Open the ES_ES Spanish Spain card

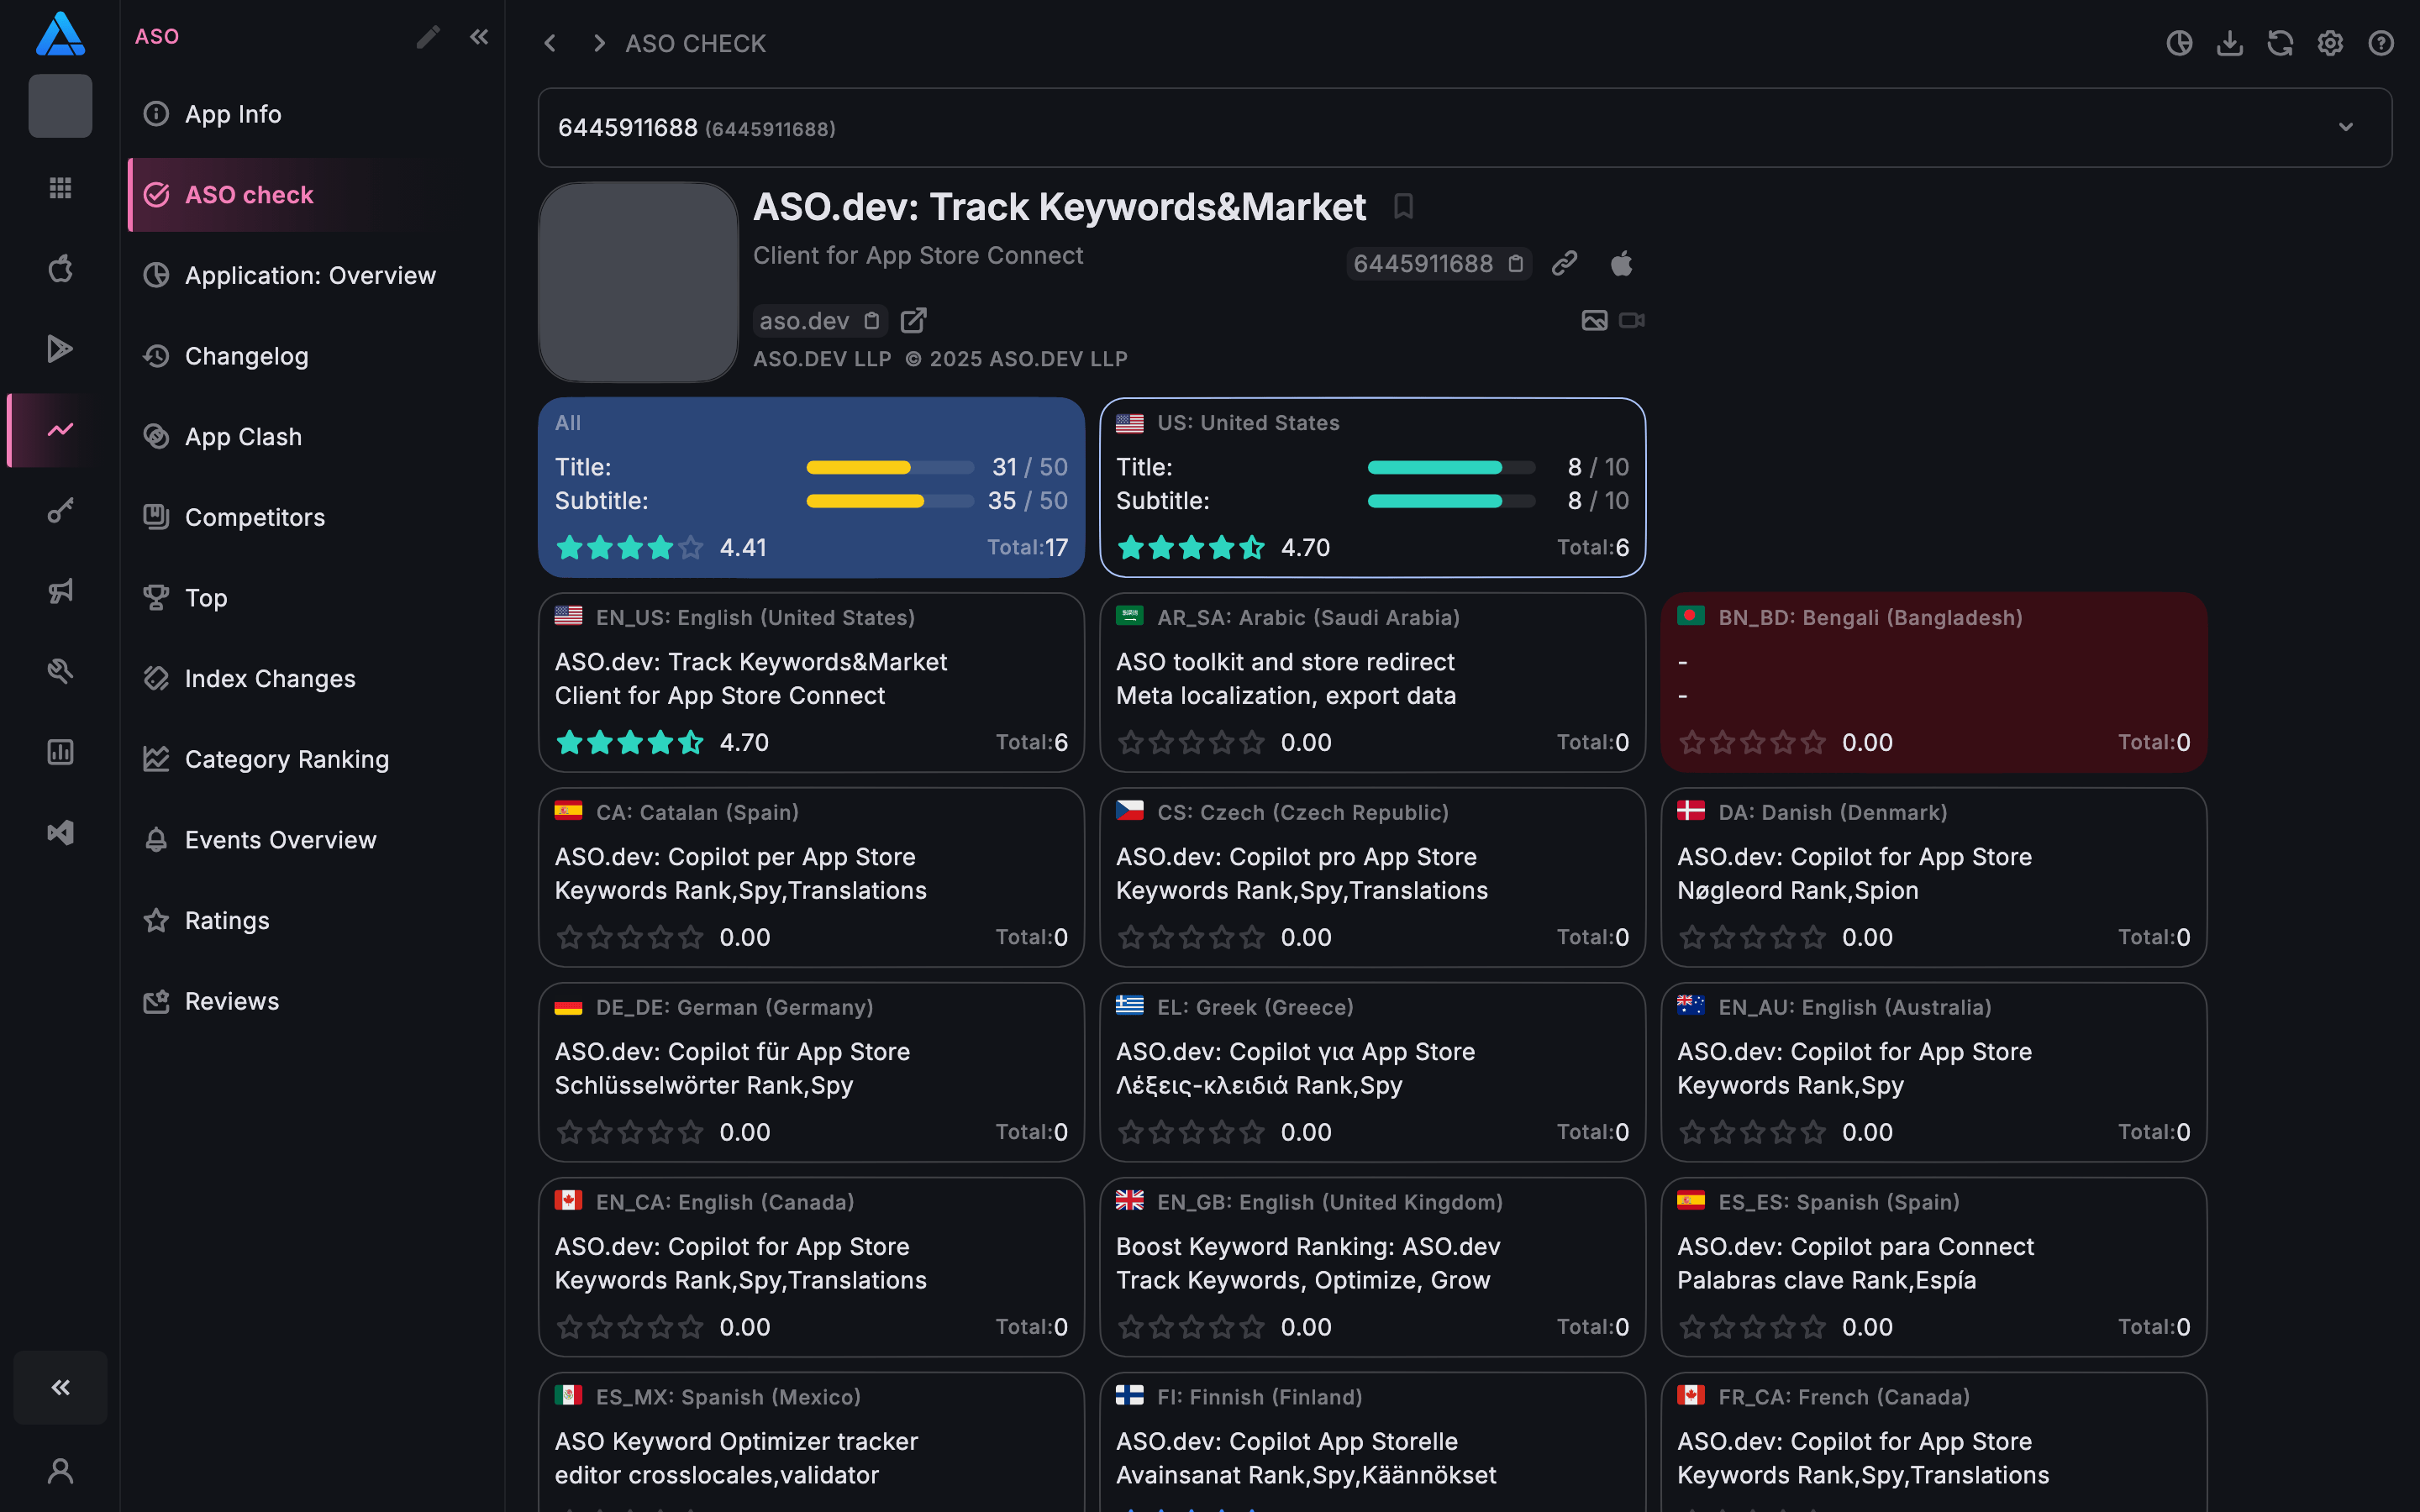1933,1267
